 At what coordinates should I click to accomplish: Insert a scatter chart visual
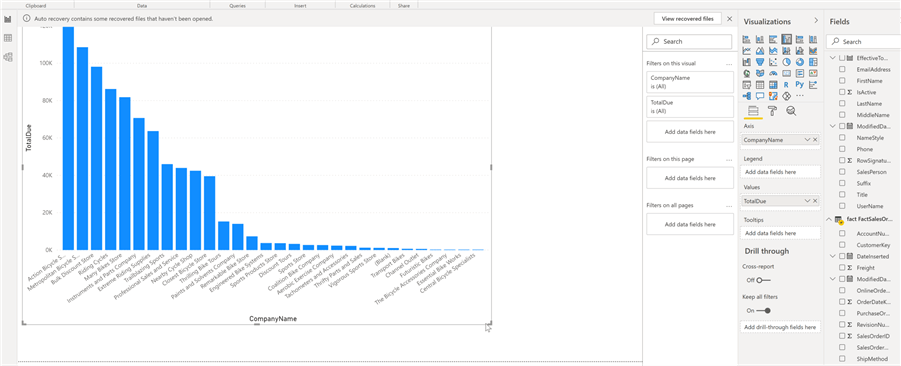(x=773, y=61)
